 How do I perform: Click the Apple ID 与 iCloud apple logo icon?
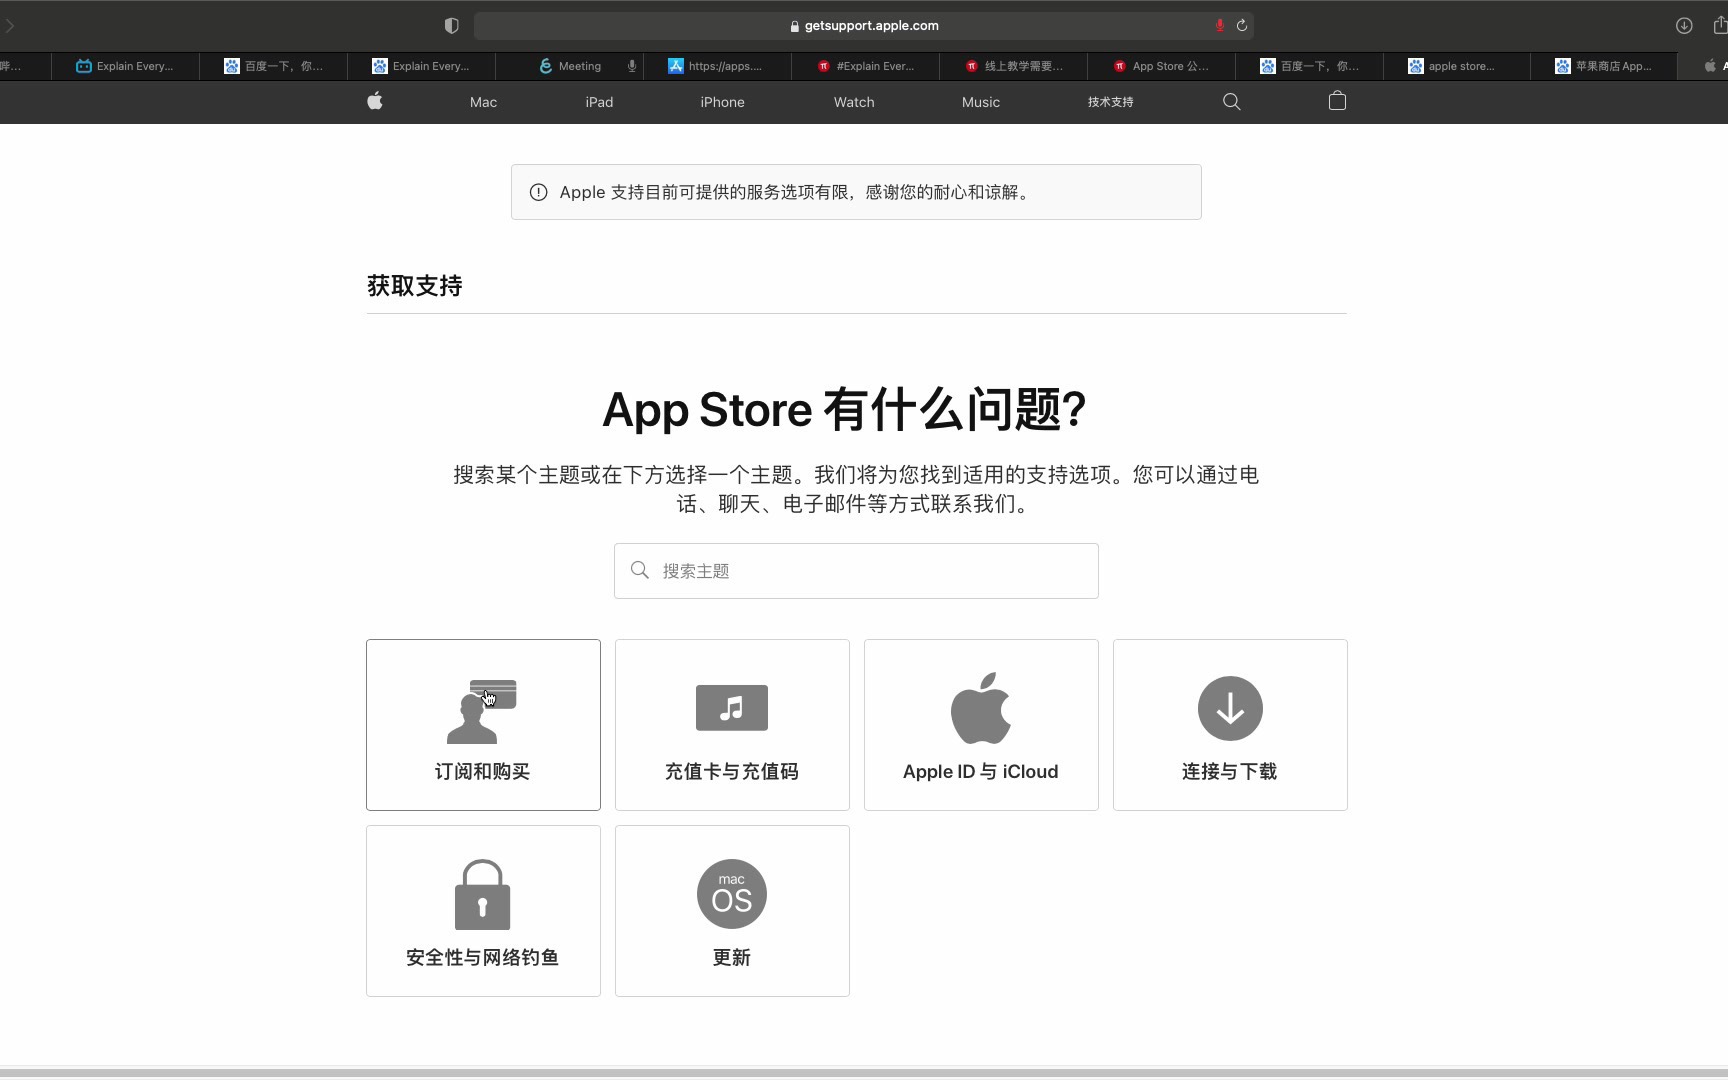tap(980, 707)
